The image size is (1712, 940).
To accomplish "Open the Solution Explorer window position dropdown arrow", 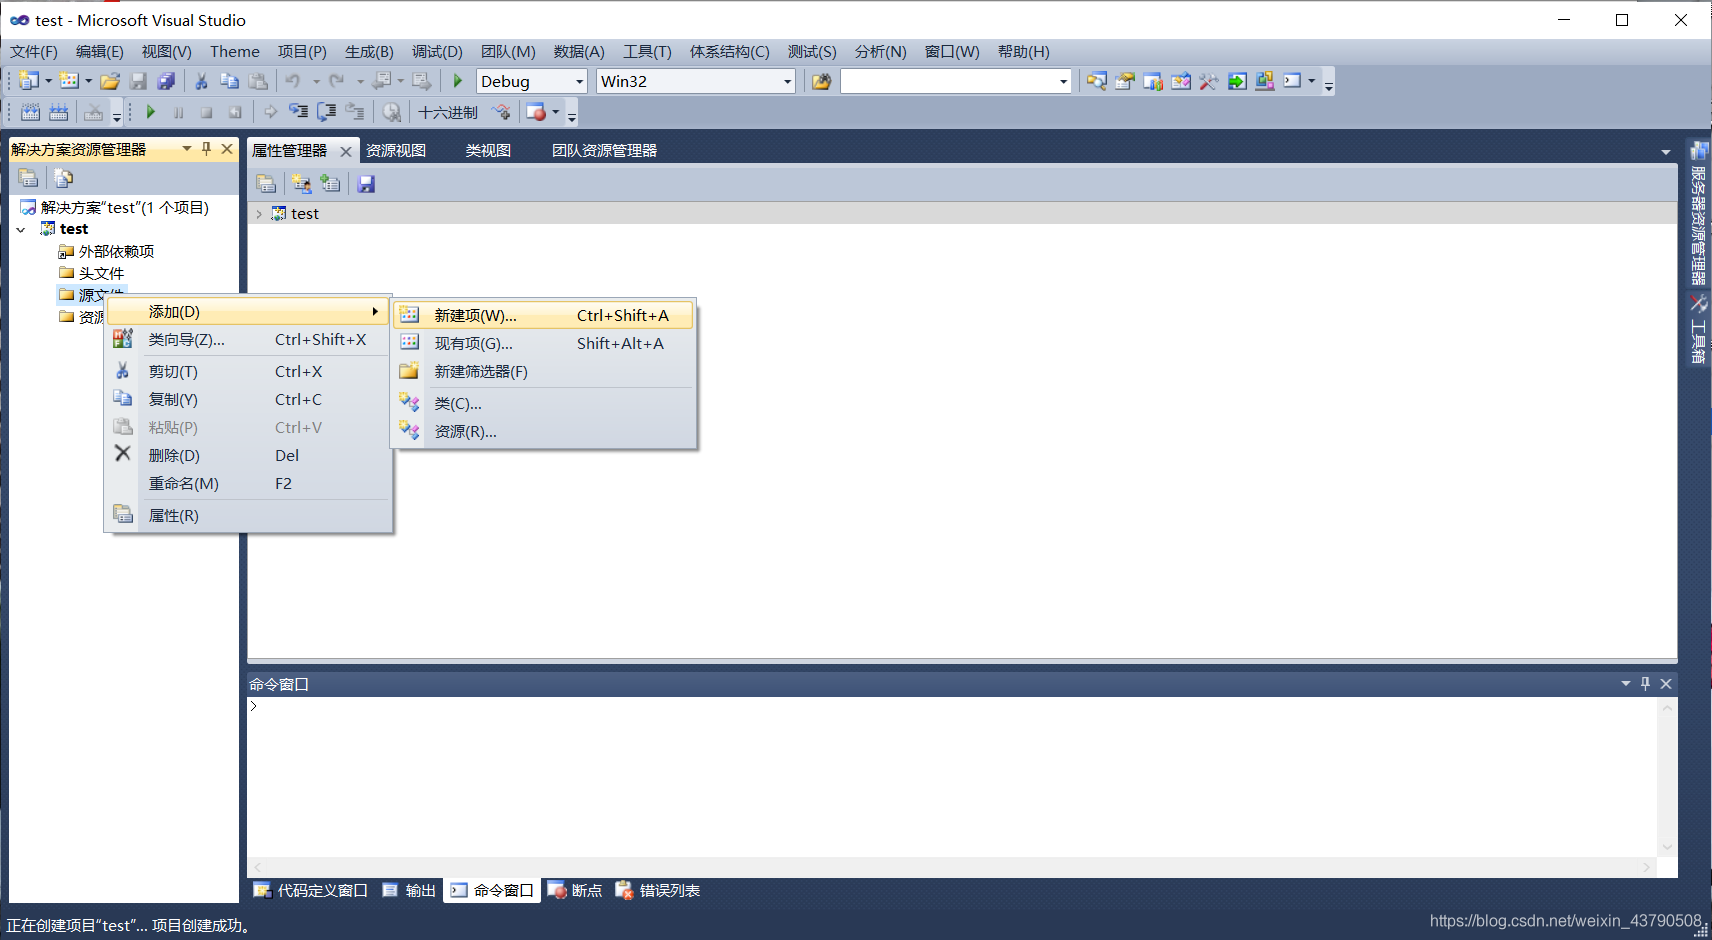I will (187, 149).
